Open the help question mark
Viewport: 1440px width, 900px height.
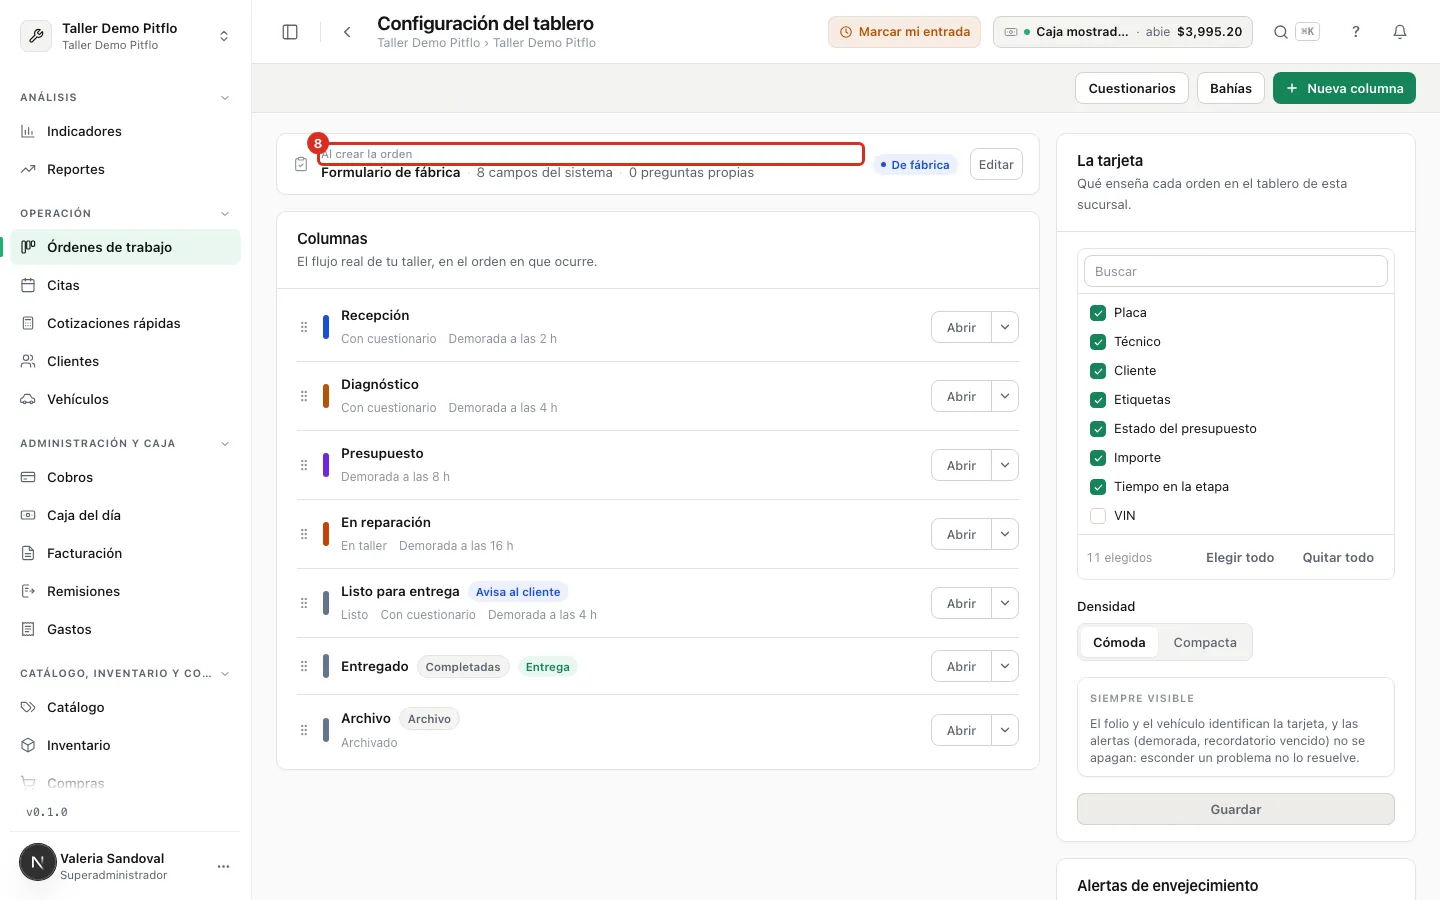(1356, 32)
